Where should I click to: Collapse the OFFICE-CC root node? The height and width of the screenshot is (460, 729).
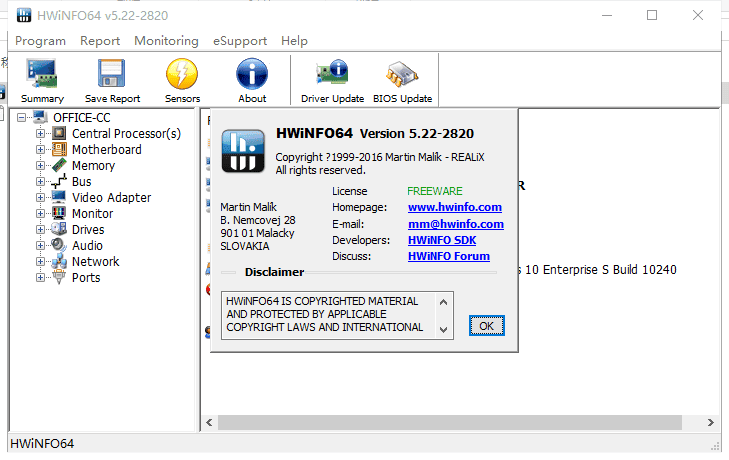pos(23,118)
